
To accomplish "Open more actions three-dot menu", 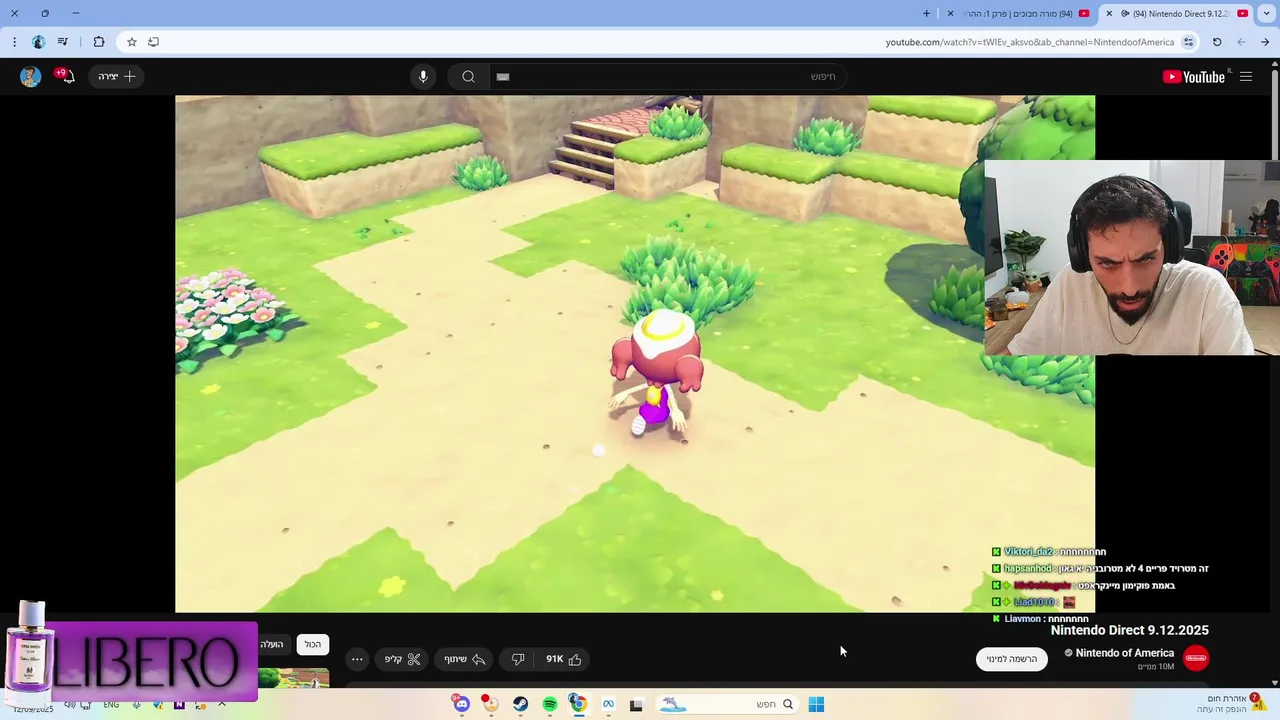I will [357, 659].
